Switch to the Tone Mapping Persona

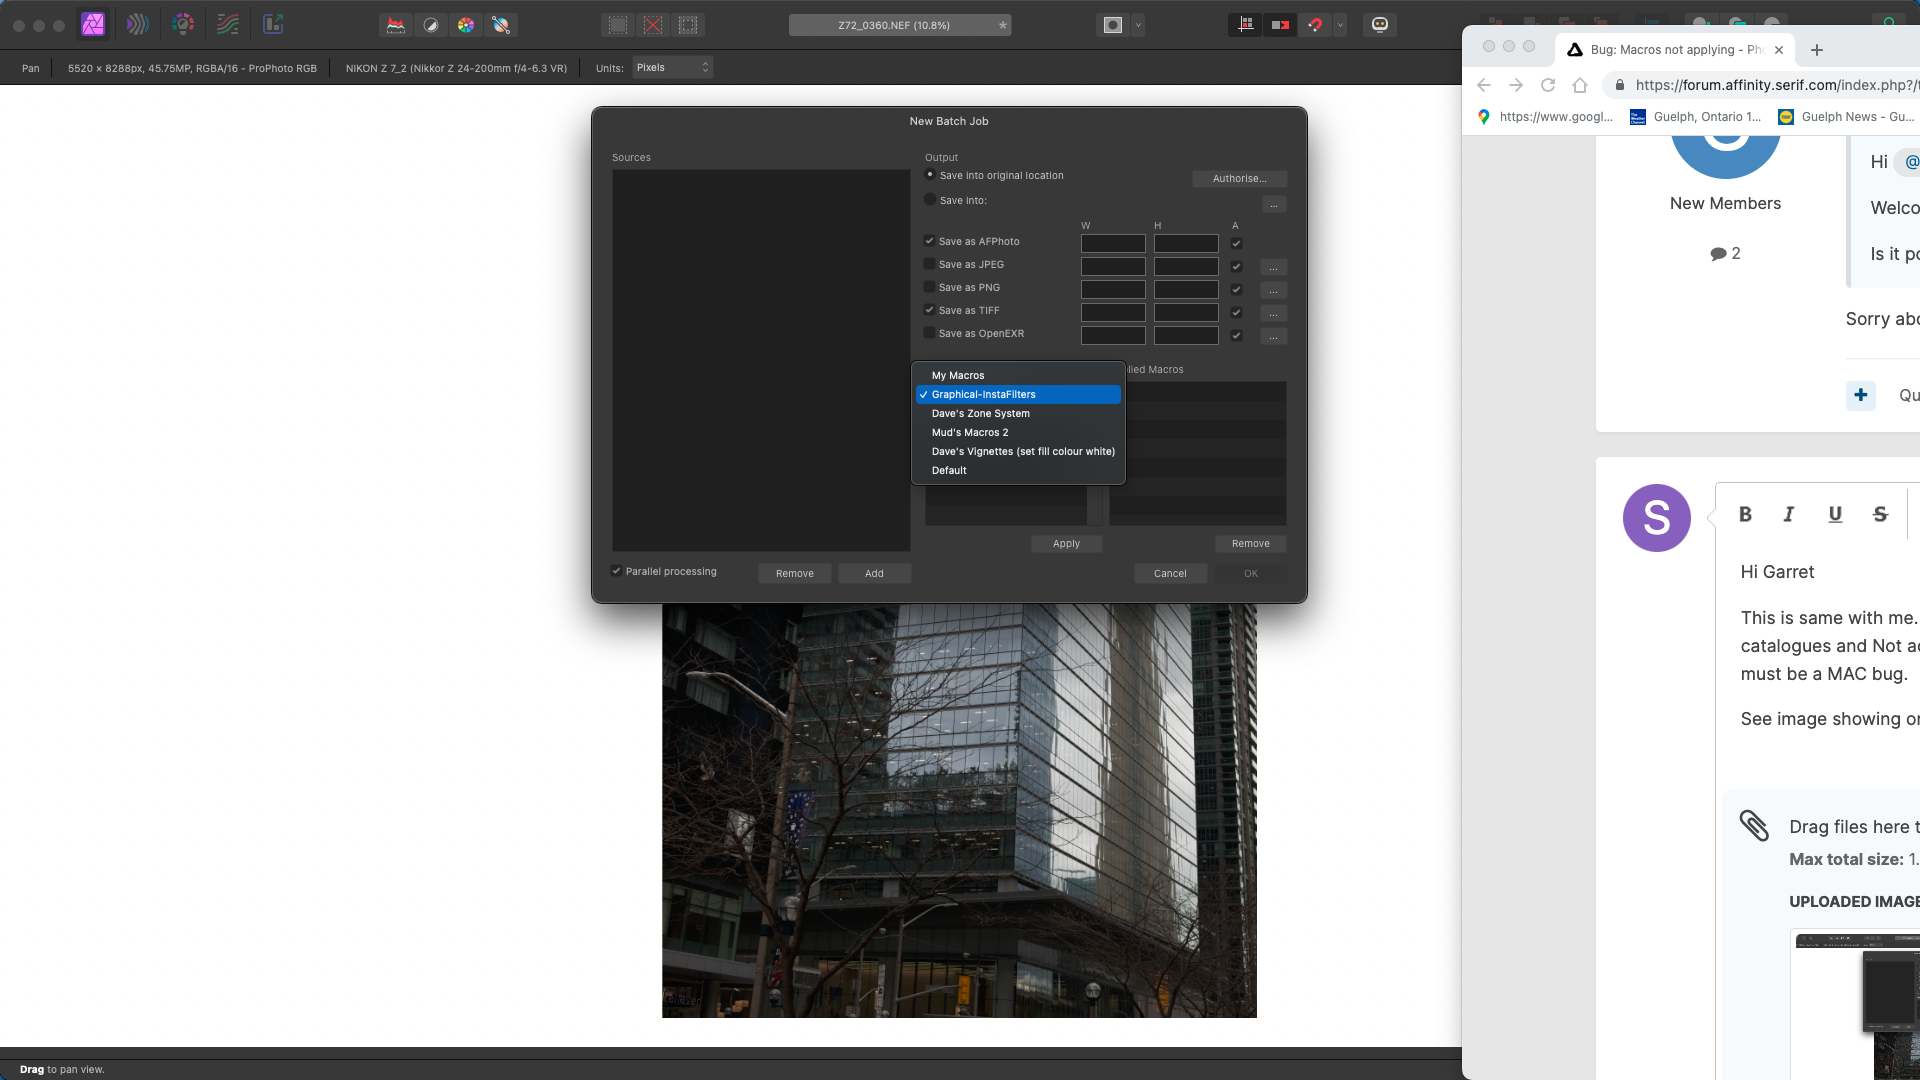point(228,23)
